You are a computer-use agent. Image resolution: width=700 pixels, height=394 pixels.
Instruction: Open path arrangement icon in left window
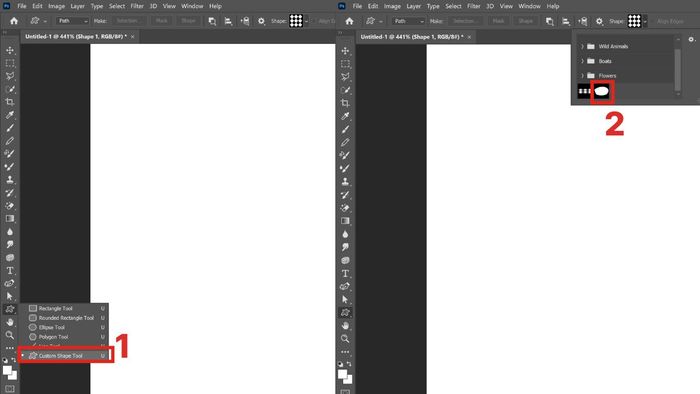(245, 21)
